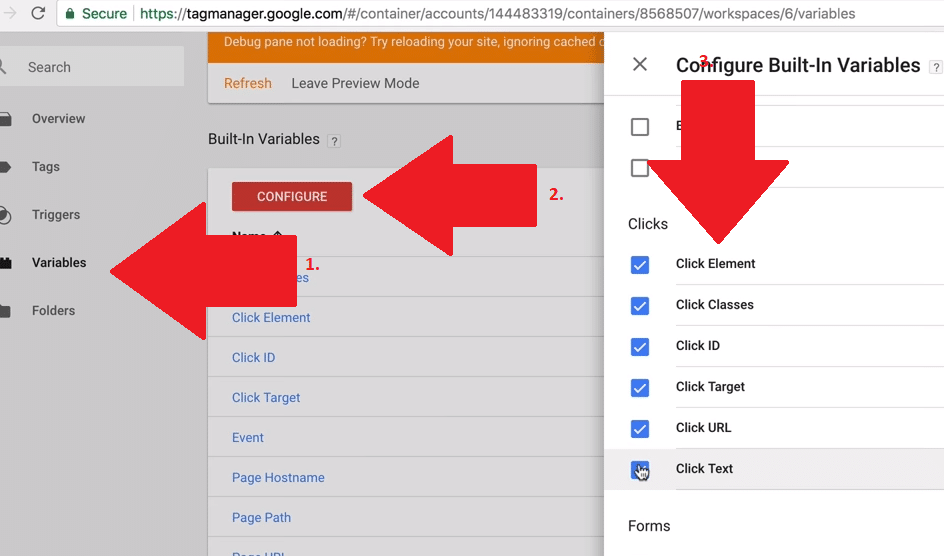This screenshot has width=944, height=556.
Task: Click the Click Target label in panel
Action: click(710, 386)
